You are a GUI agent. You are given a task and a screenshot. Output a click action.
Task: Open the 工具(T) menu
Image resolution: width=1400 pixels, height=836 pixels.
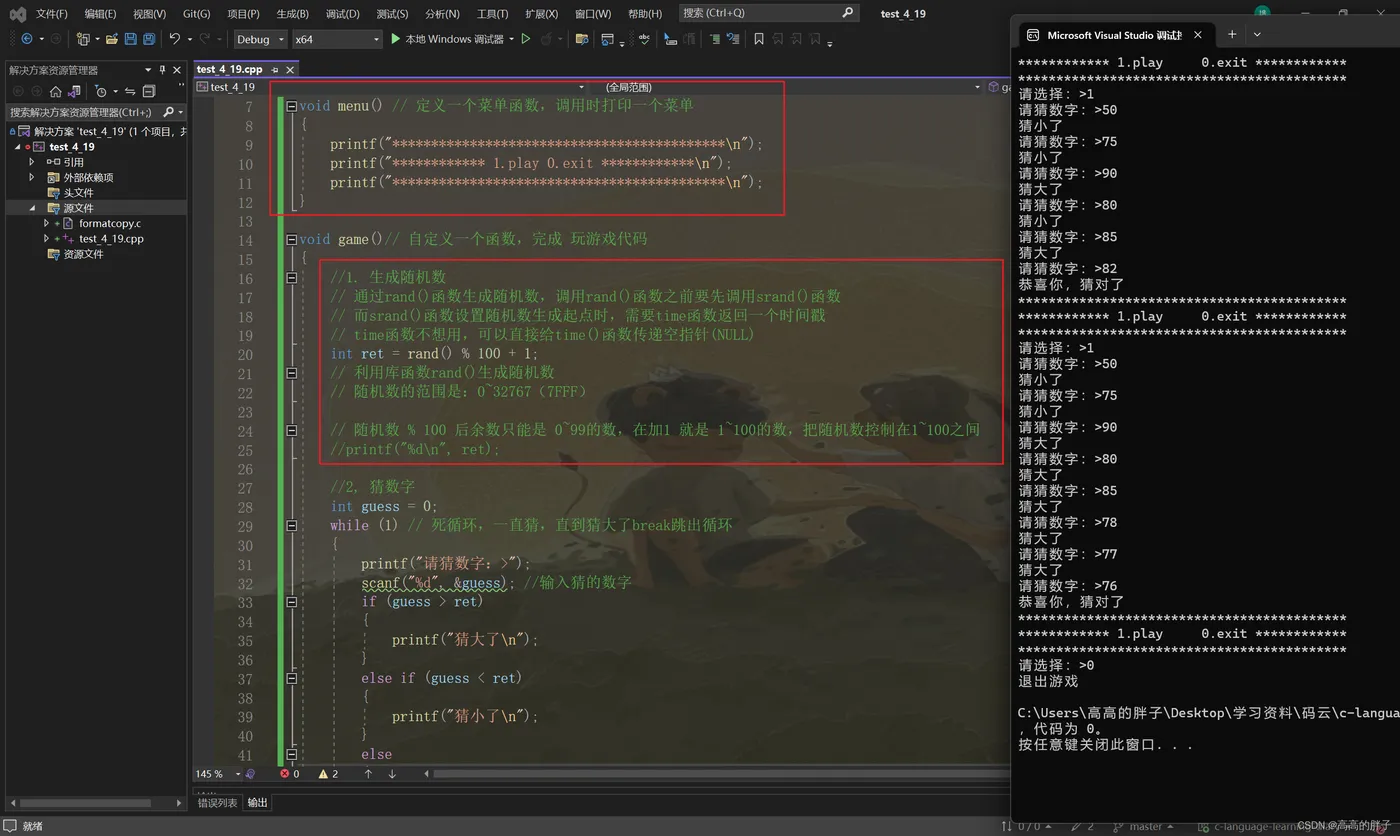click(x=492, y=14)
